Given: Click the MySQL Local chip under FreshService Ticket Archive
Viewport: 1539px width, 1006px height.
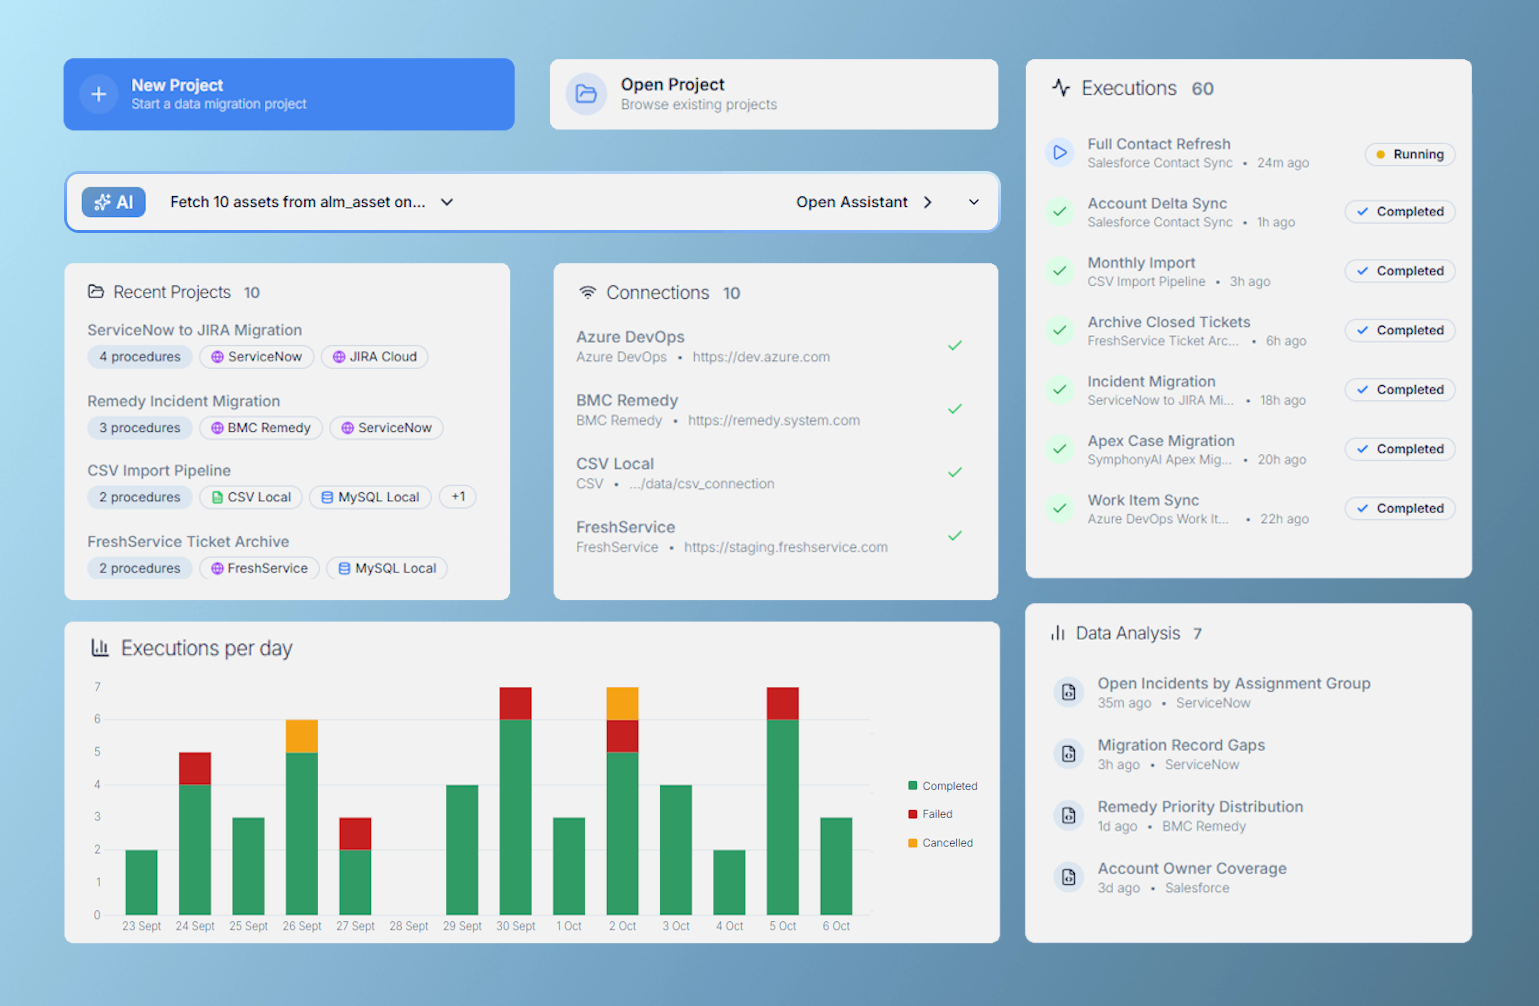Looking at the screenshot, I should 387,568.
